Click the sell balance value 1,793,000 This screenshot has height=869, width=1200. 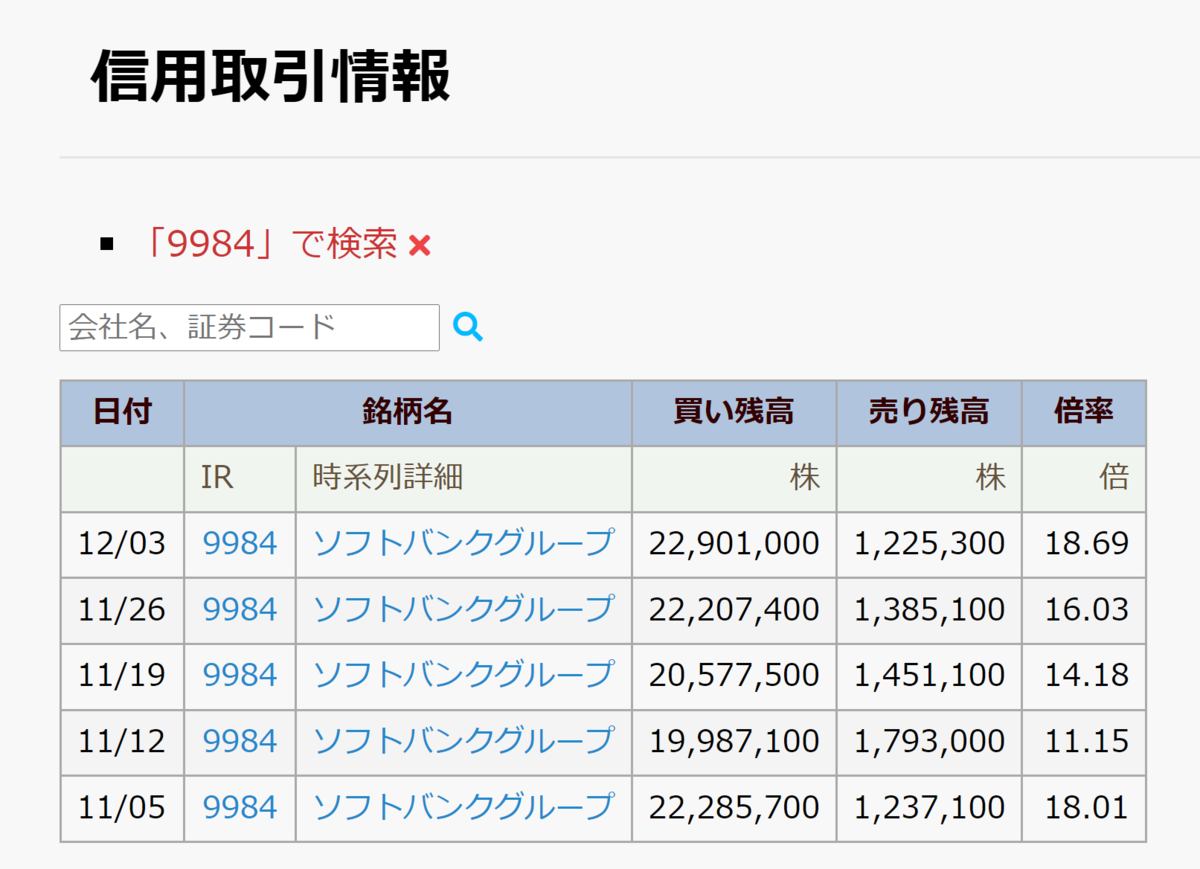[929, 742]
